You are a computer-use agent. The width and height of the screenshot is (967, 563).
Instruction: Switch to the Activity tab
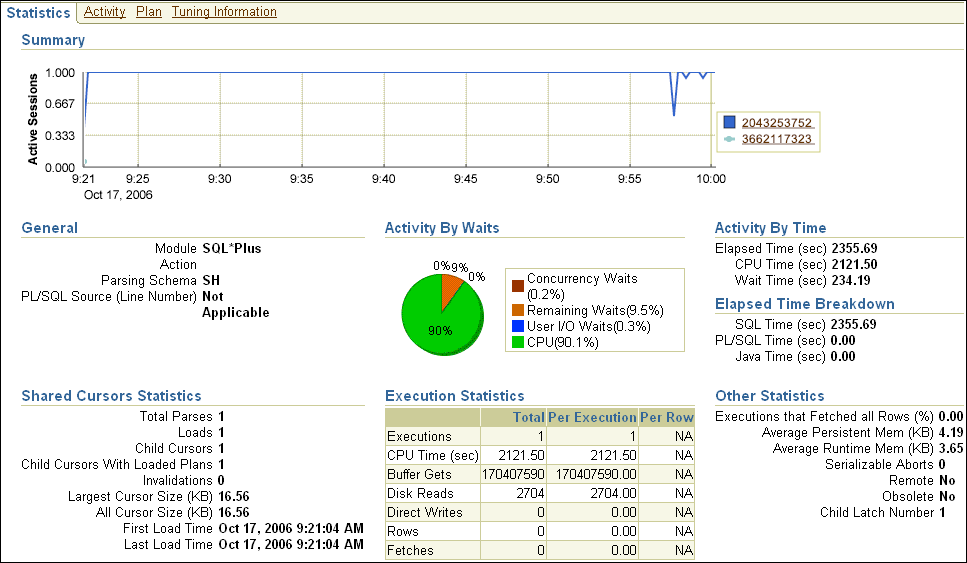(104, 12)
